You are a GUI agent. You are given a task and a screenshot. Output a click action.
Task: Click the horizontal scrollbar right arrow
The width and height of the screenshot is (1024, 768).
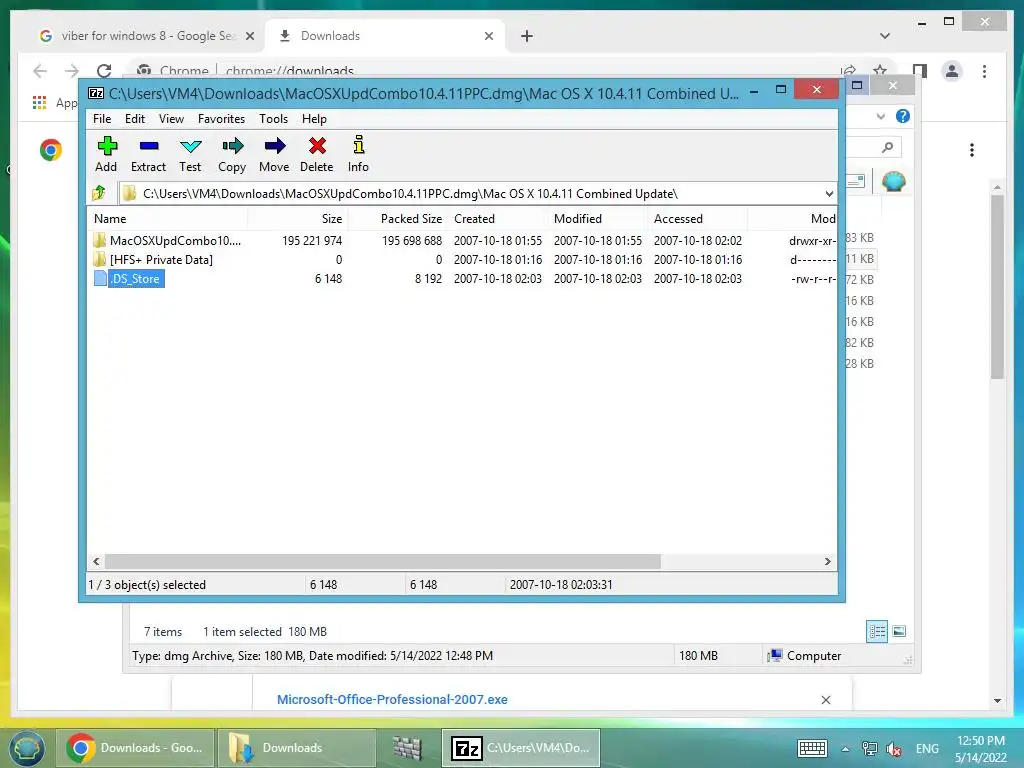827,562
